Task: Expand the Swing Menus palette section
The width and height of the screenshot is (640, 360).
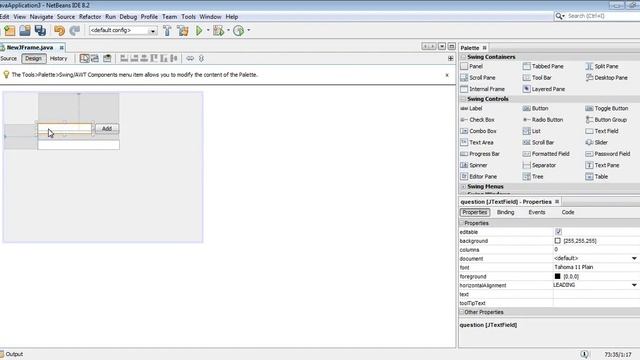Action: pos(463,187)
